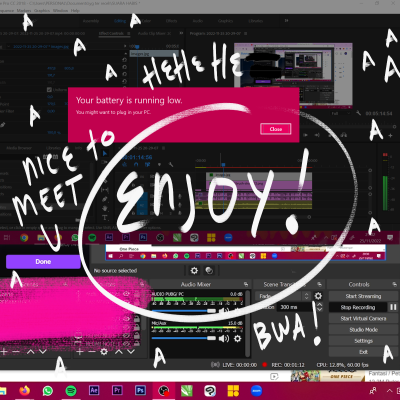Viewport: 400px width, 400px height.
Task: Open Media Browser panel tab
Action: pyautogui.click(x=19, y=148)
